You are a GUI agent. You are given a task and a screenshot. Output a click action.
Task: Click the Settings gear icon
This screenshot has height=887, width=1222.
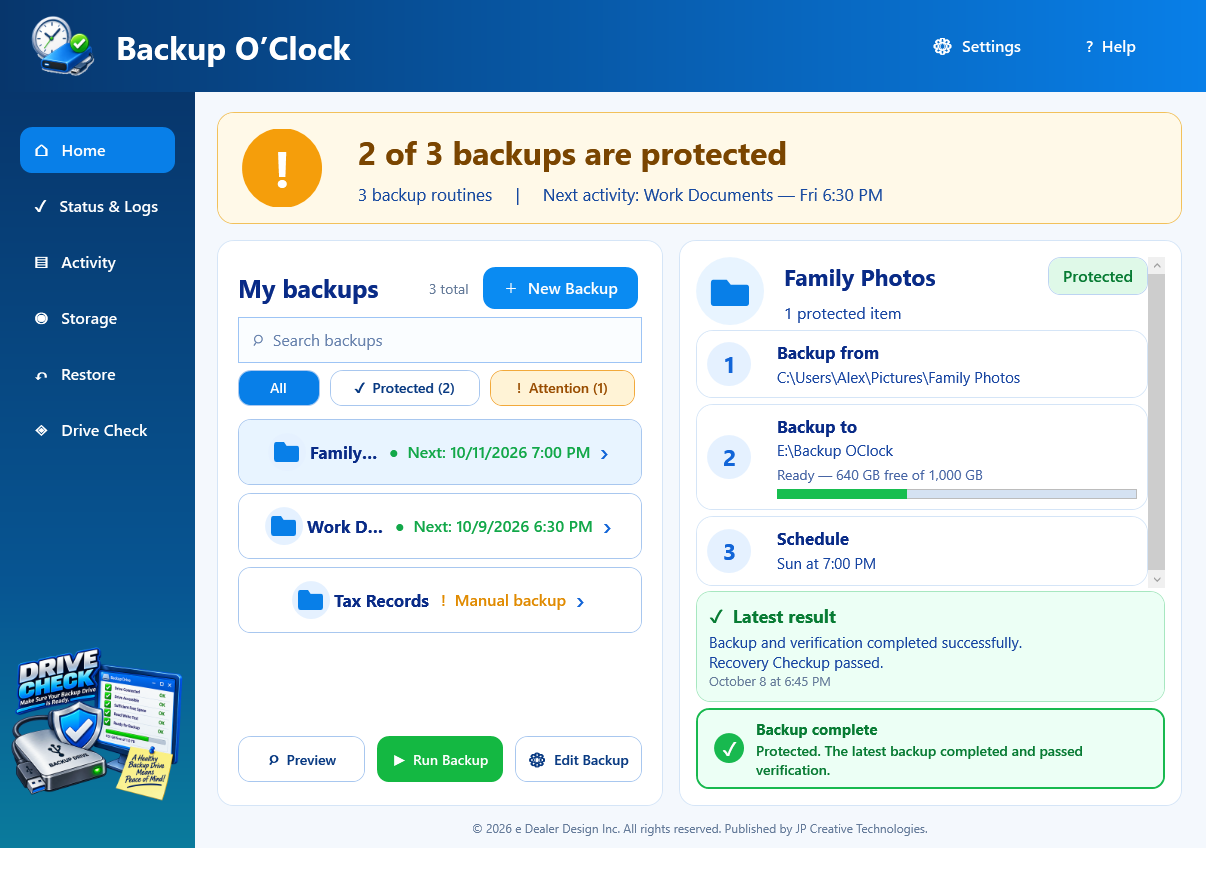tap(942, 47)
